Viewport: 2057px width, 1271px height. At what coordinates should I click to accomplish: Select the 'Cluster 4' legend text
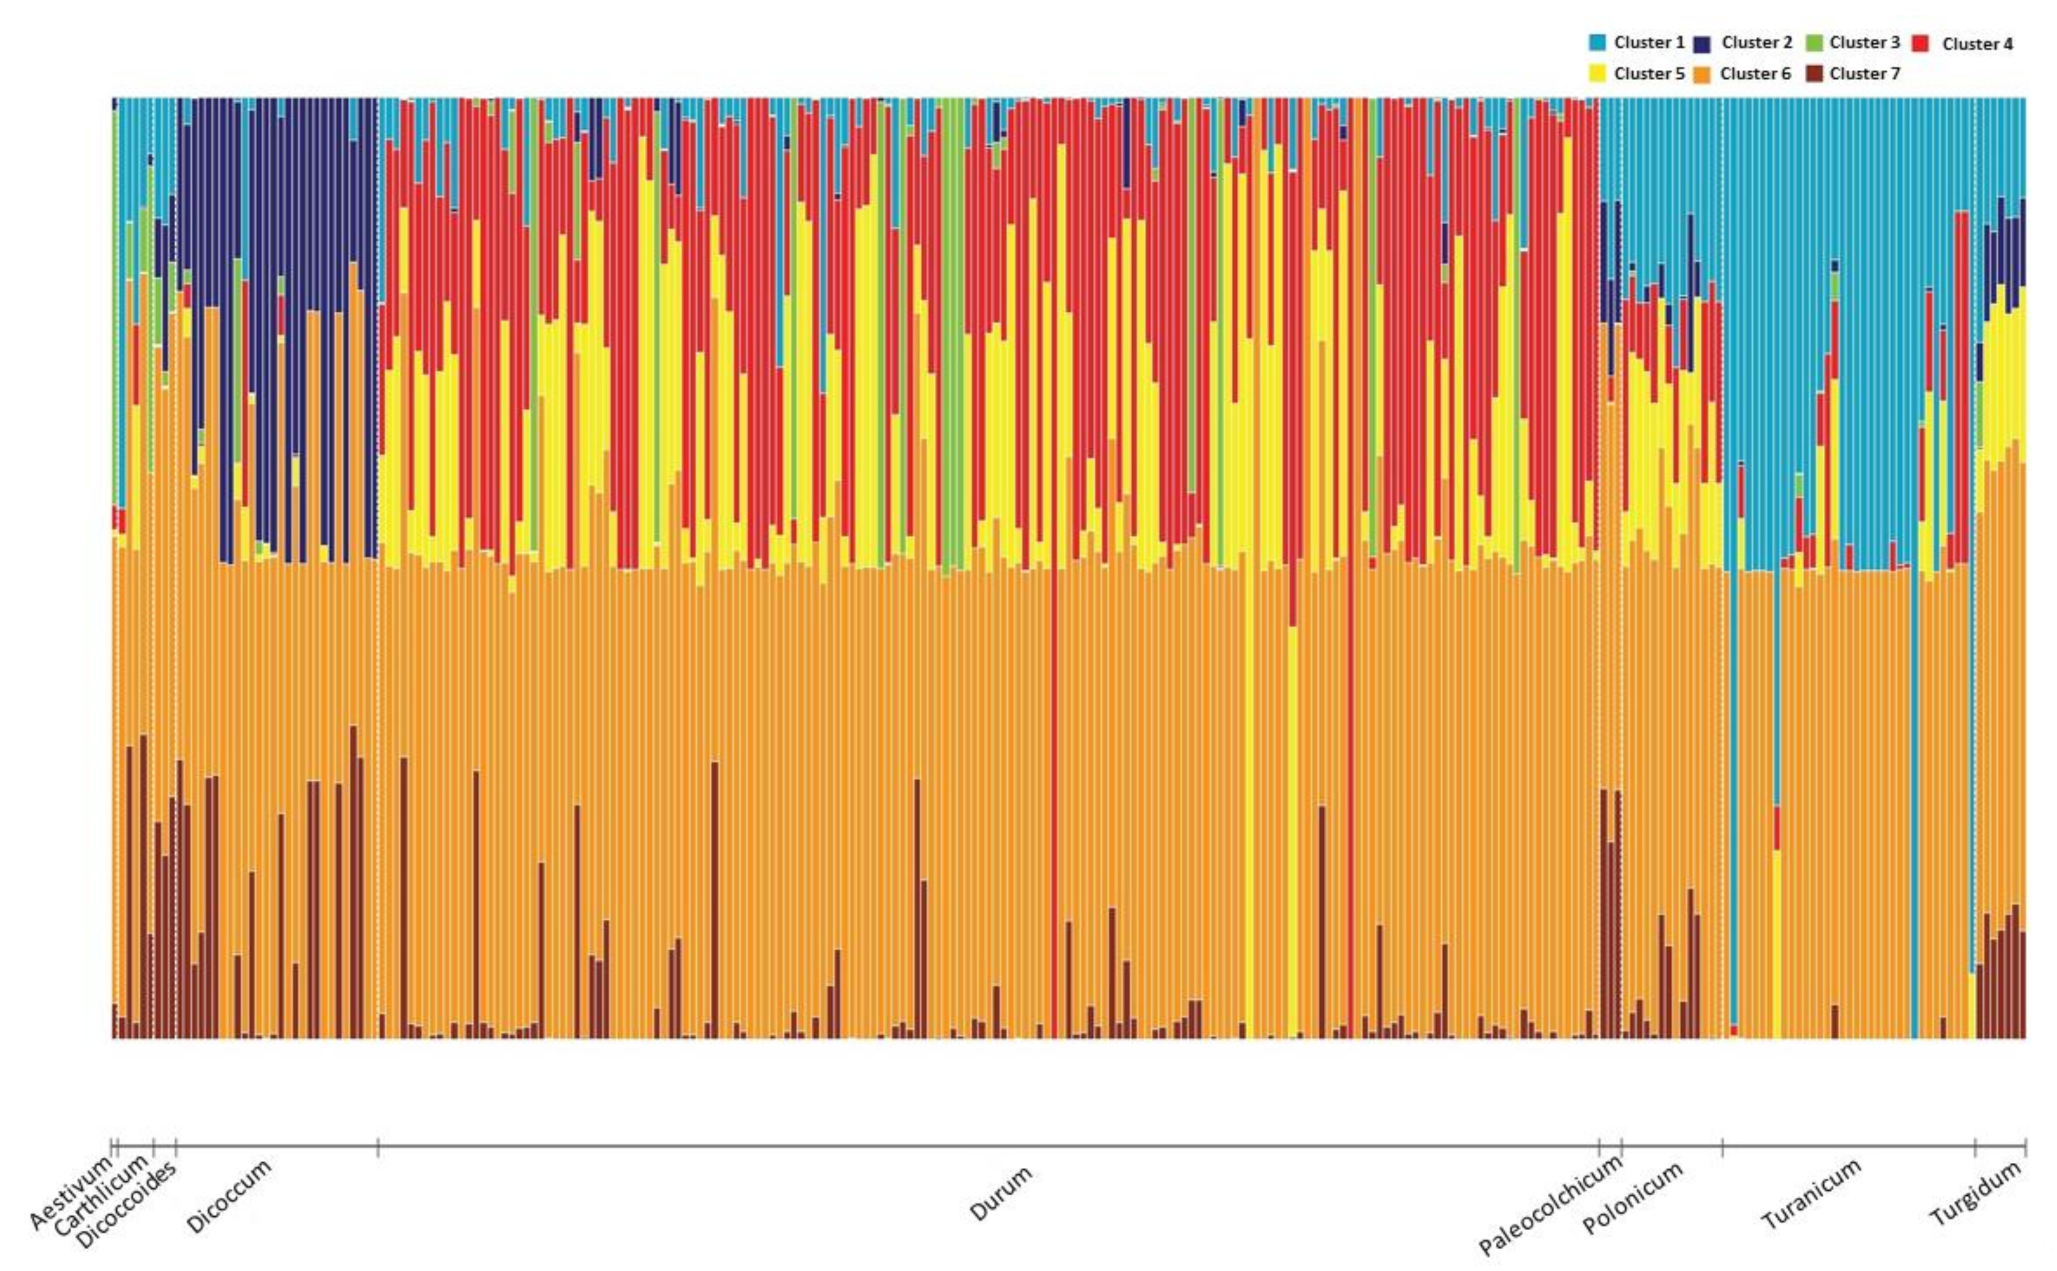pyautogui.click(x=1977, y=44)
